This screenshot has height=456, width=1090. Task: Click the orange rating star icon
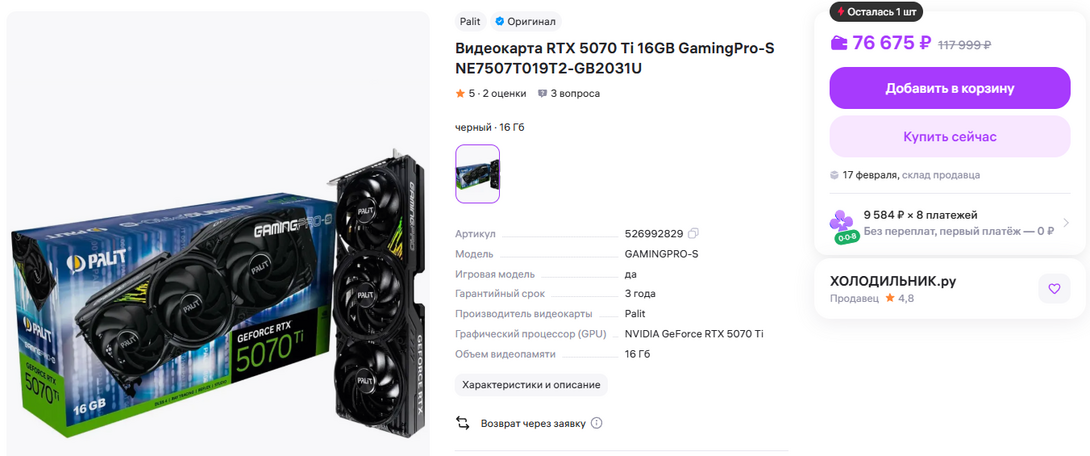click(460, 93)
